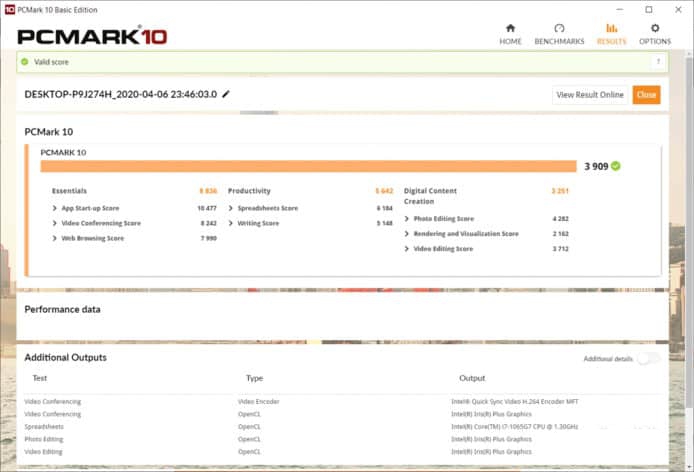
Task: Expand Photo Editing Score
Action: tap(407, 219)
